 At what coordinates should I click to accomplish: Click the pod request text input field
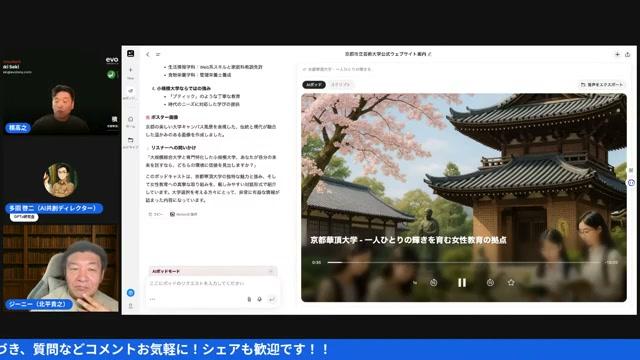click(x=212, y=283)
